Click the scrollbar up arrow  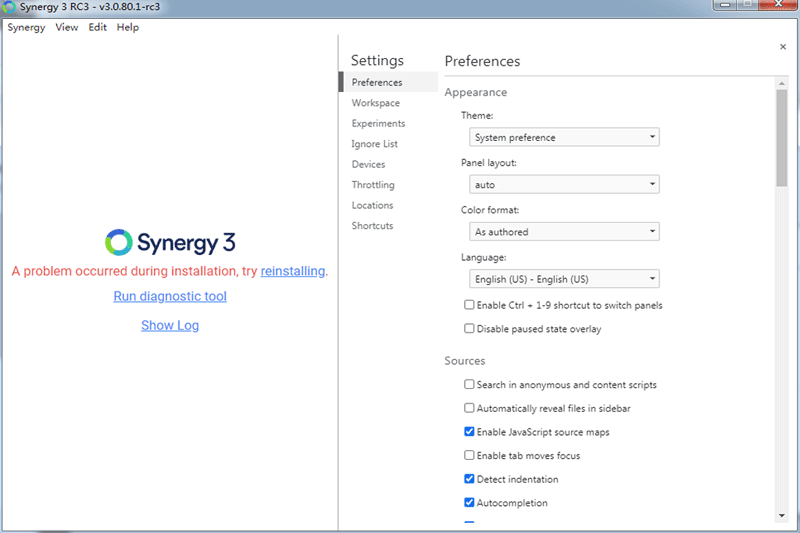coord(782,83)
